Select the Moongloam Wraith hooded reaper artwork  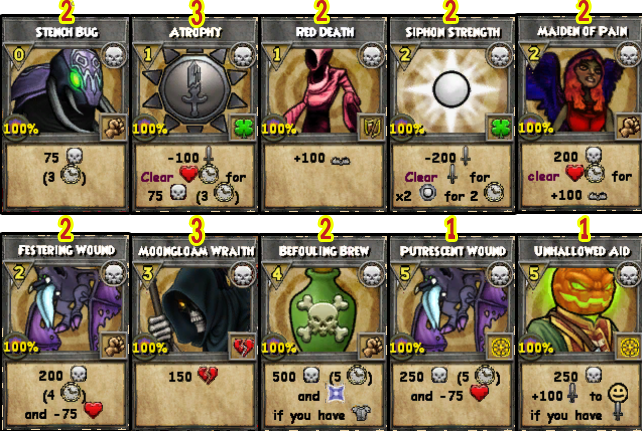[x=195, y=309]
